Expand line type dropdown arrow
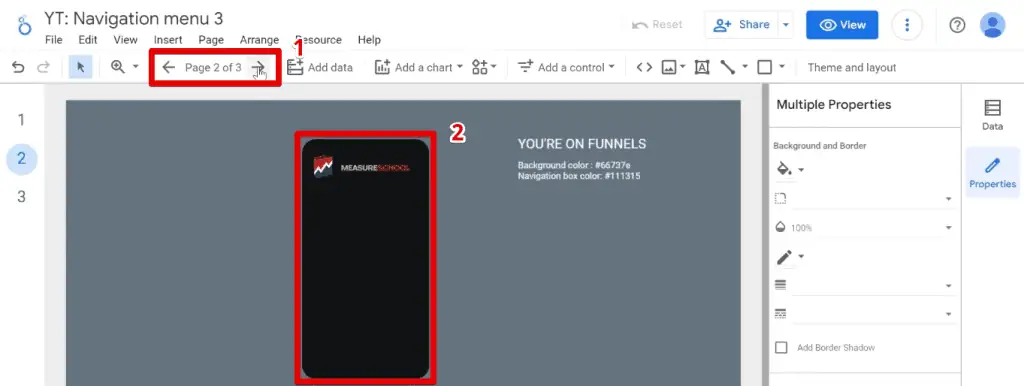 point(744,67)
